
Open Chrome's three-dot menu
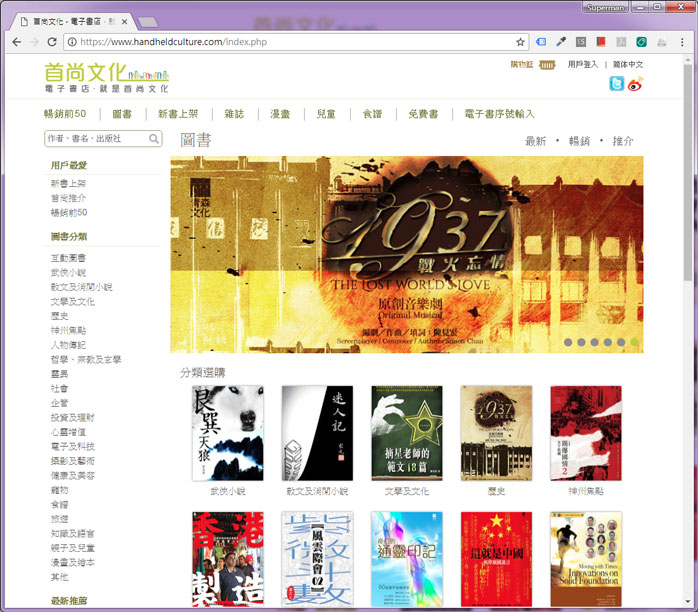[x=682, y=42]
